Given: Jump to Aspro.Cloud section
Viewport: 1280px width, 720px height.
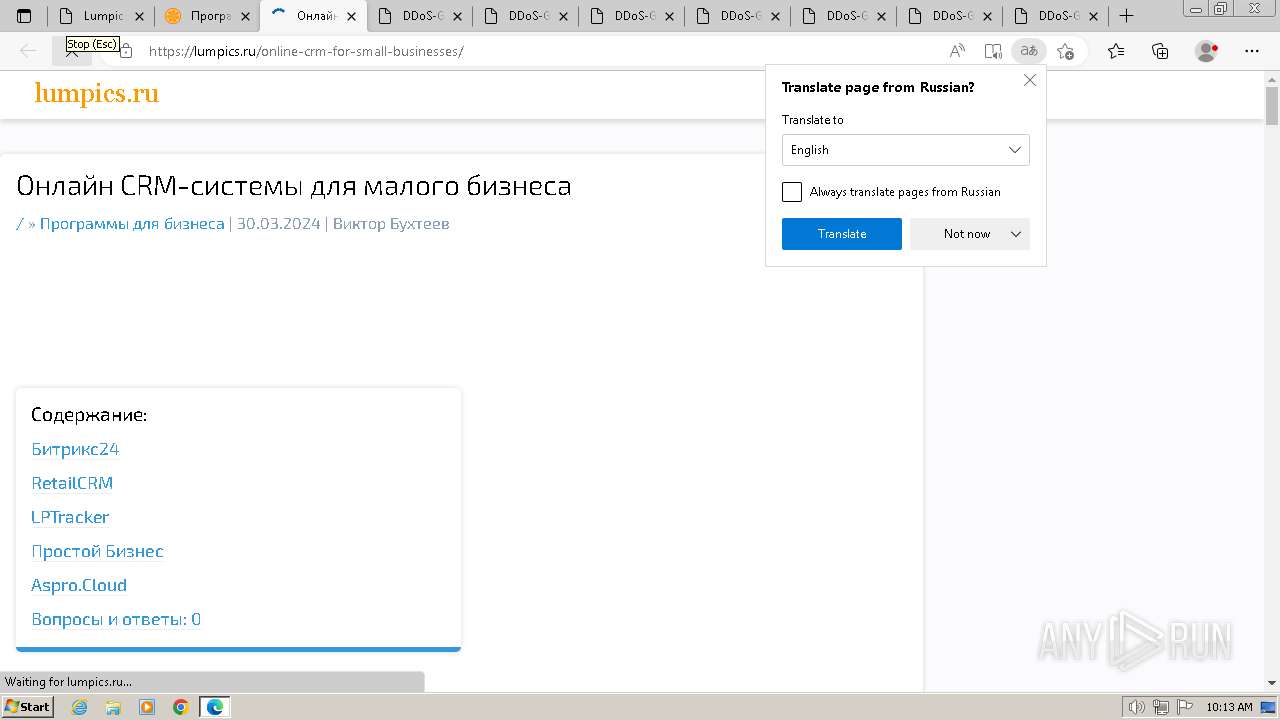Looking at the screenshot, I should [79, 585].
